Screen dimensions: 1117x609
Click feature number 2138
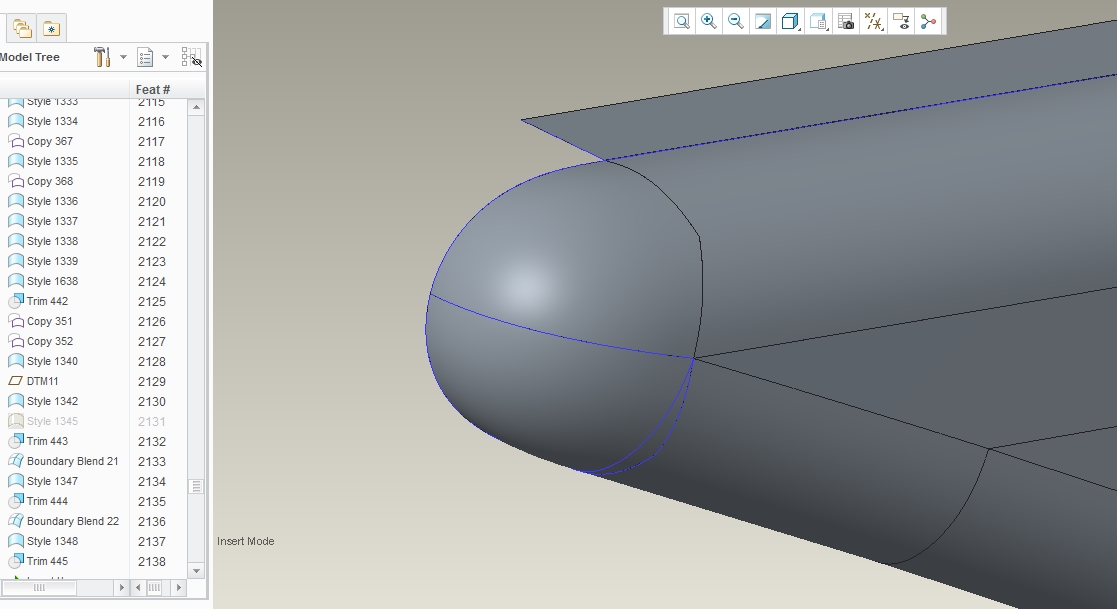coord(152,561)
